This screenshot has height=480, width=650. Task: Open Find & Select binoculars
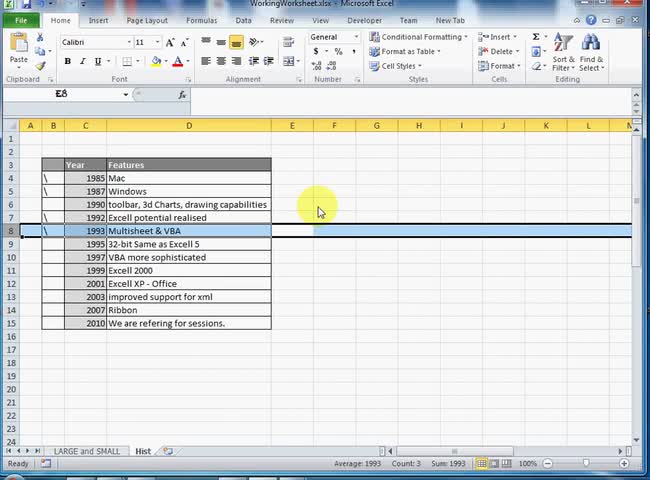(x=592, y=52)
